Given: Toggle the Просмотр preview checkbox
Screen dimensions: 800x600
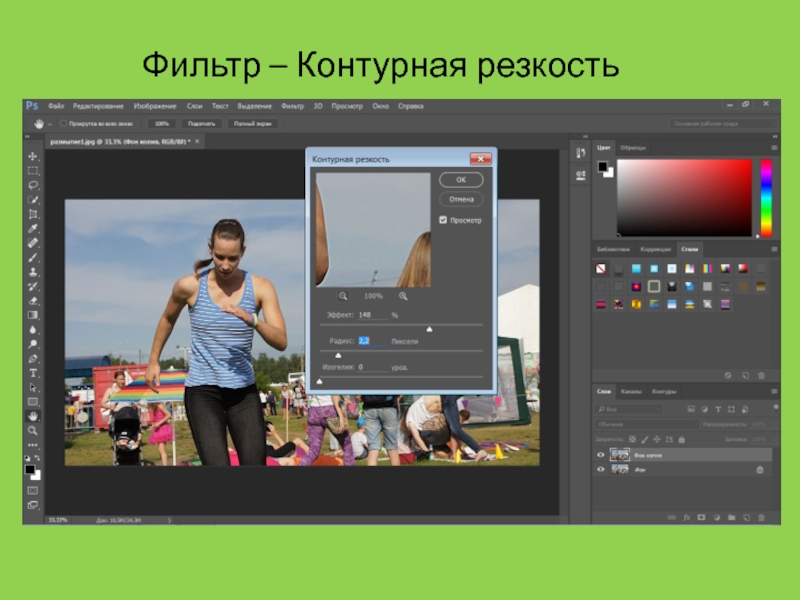Looking at the screenshot, I should [443, 220].
